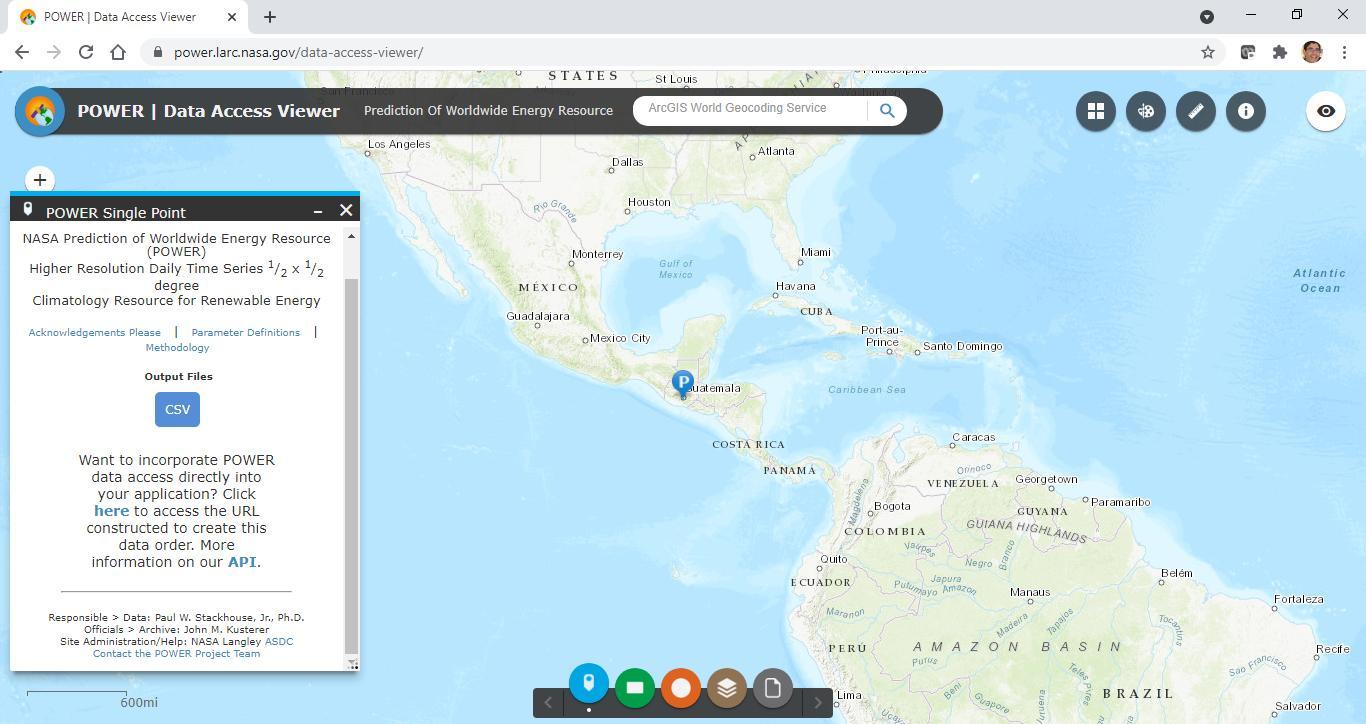Click the 'Bogota' map label

pos(892,506)
